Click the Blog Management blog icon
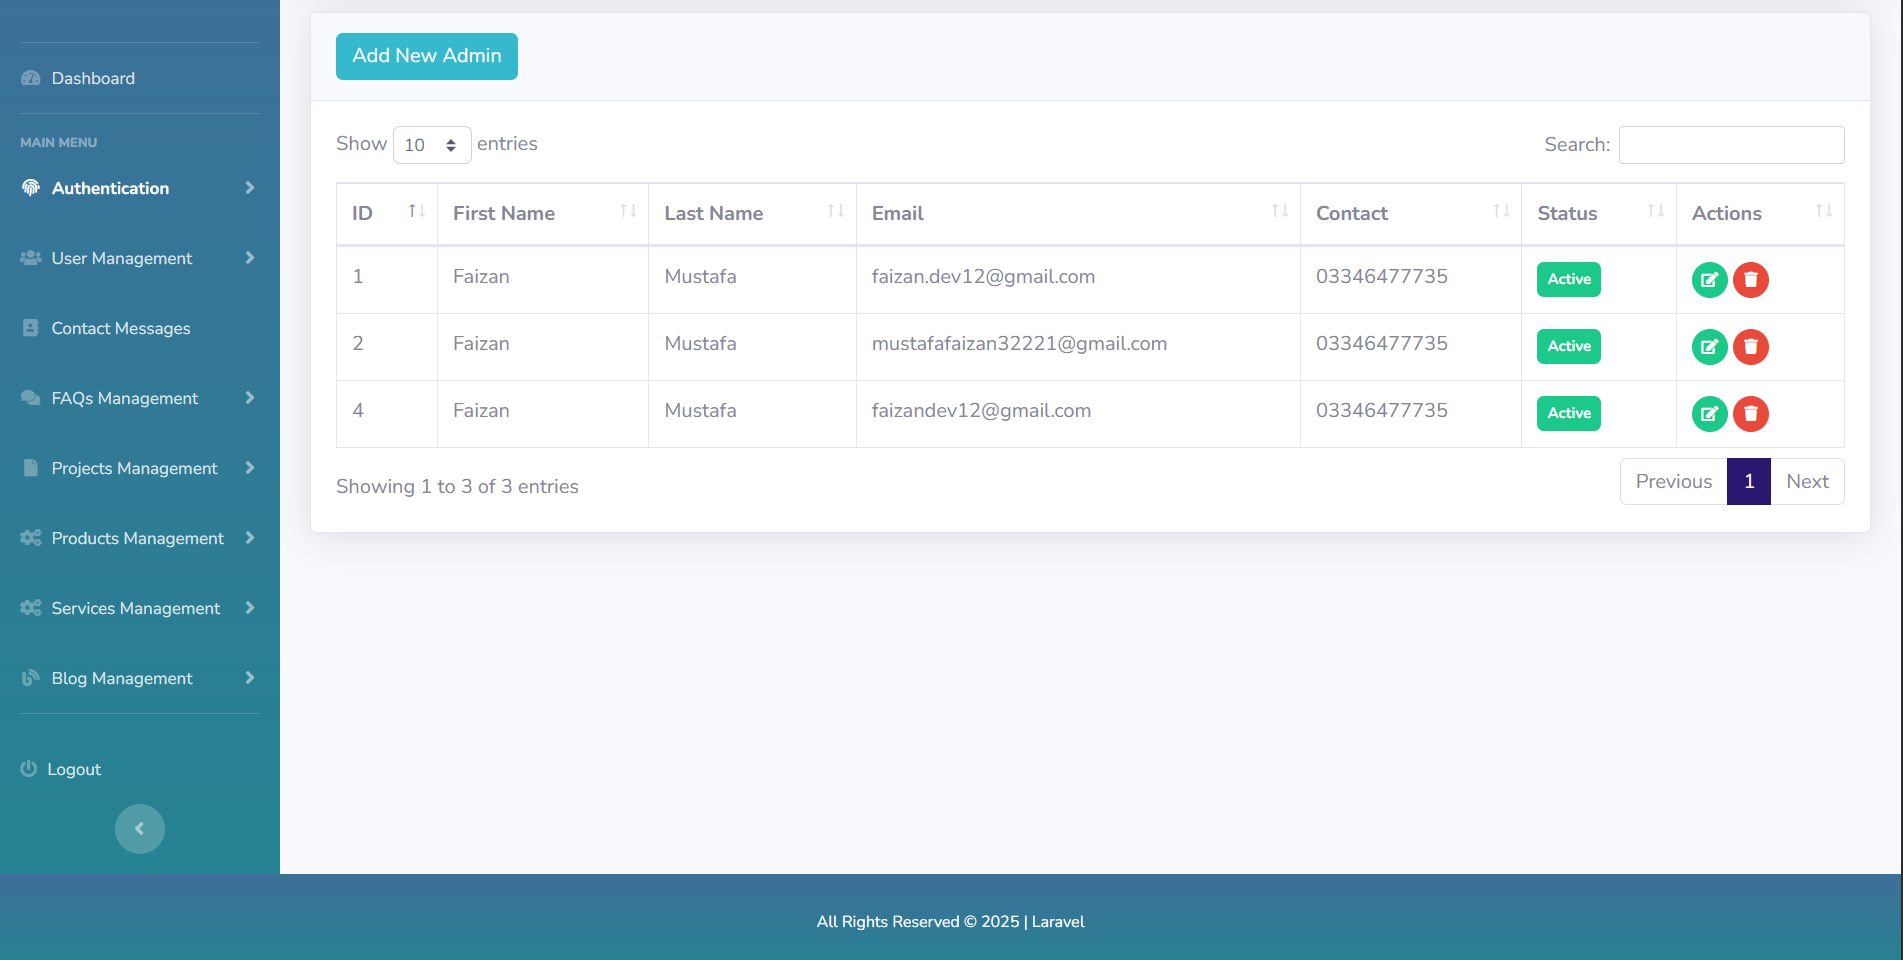This screenshot has height=960, width=1903. pyautogui.click(x=31, y=678)
